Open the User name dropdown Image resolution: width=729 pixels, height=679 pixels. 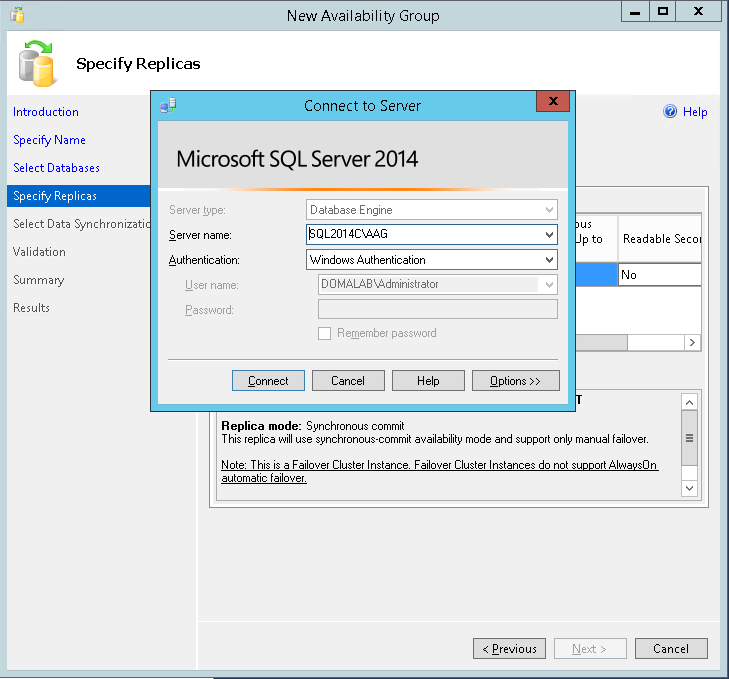coord(549,285)
